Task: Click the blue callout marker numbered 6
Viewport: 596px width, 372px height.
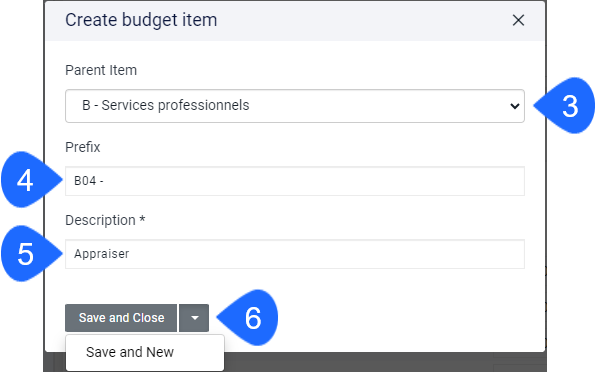Action: coord(249,318)
